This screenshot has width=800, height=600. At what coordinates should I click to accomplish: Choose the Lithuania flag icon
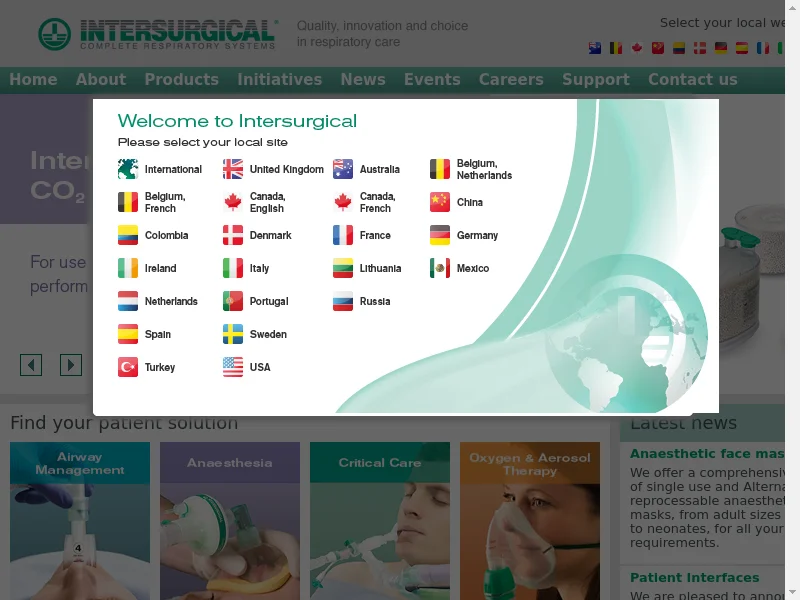pos(343,268)
